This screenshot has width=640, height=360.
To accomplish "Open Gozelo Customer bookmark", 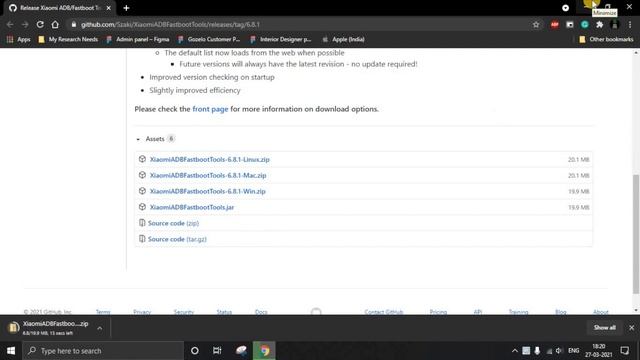I will click(209, 40).
